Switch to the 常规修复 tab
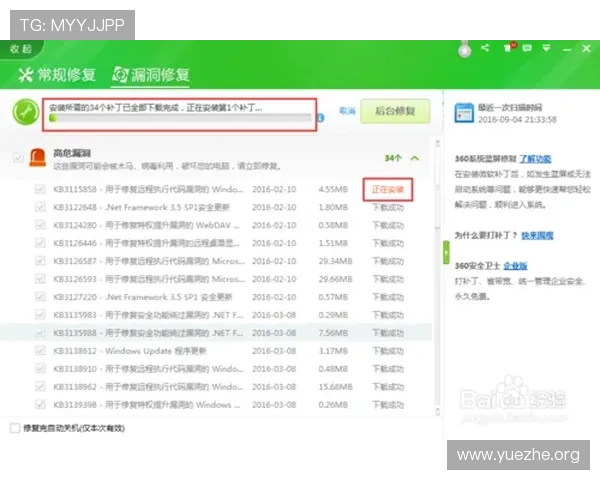 [57, 75]
